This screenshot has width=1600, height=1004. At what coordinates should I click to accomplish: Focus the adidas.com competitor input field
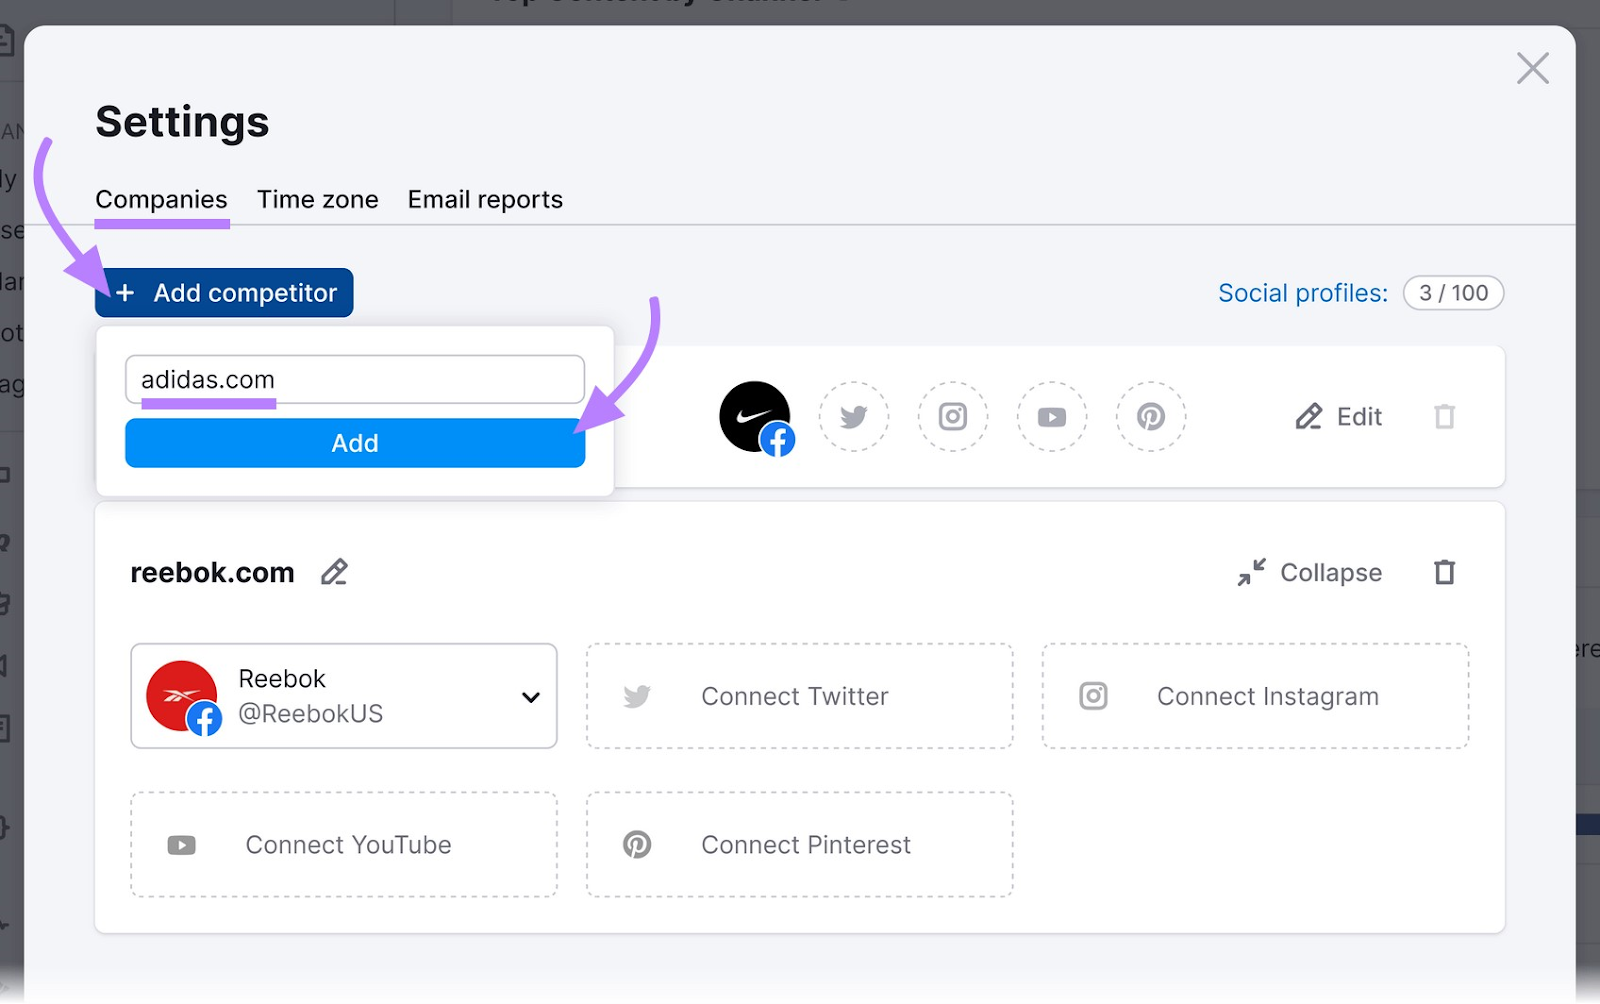(x=355, y=379)
